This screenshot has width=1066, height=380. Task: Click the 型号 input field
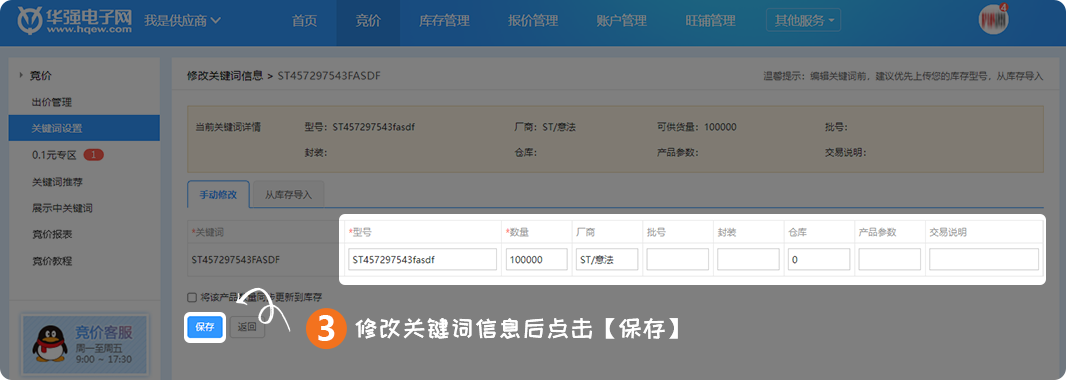tap(422, 259)
